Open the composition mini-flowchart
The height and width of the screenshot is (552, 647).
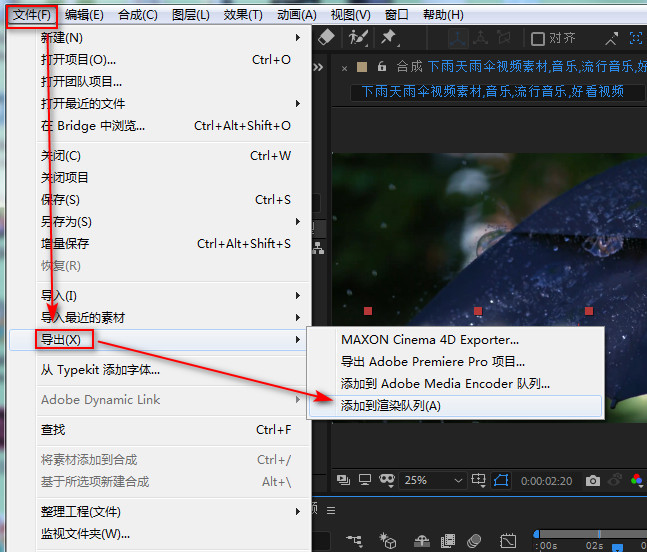[x=354, y=540]
